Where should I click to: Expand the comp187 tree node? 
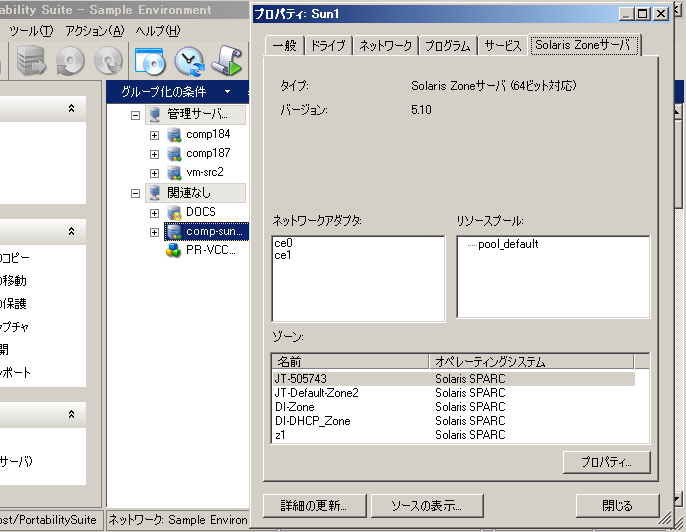click(154, 154)
